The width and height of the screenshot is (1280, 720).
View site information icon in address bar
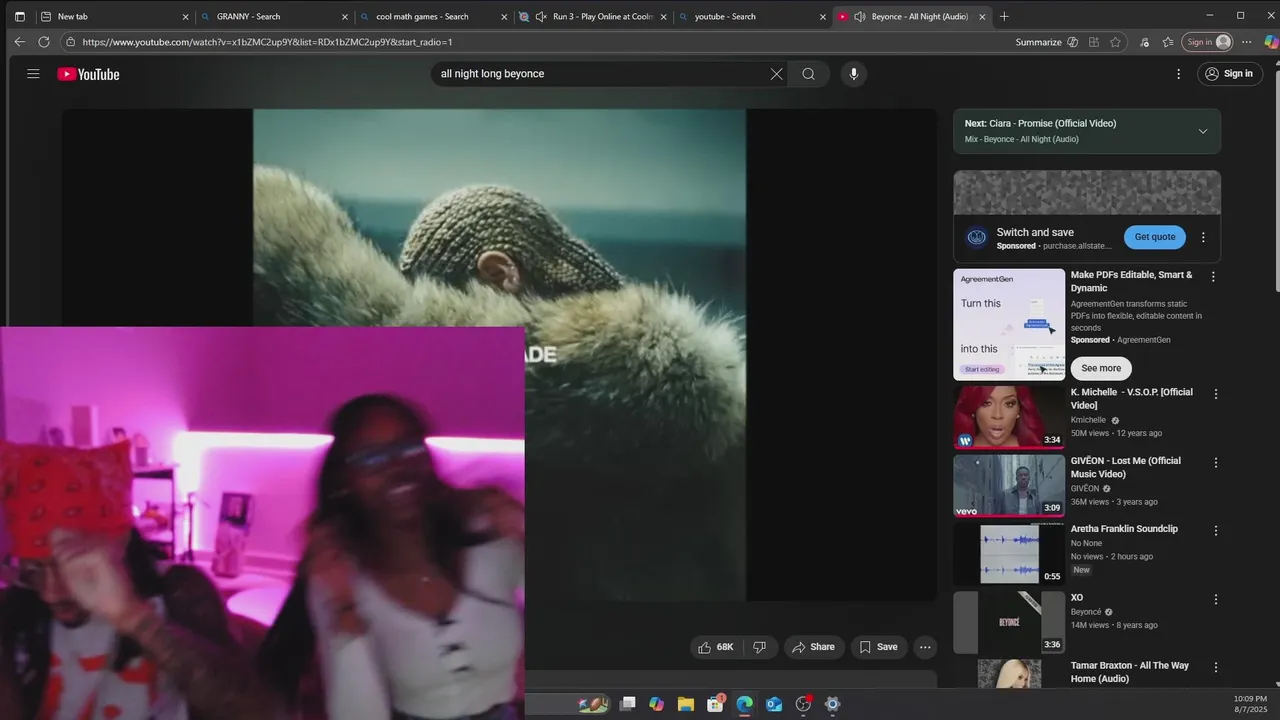click(x=70, y=42)
